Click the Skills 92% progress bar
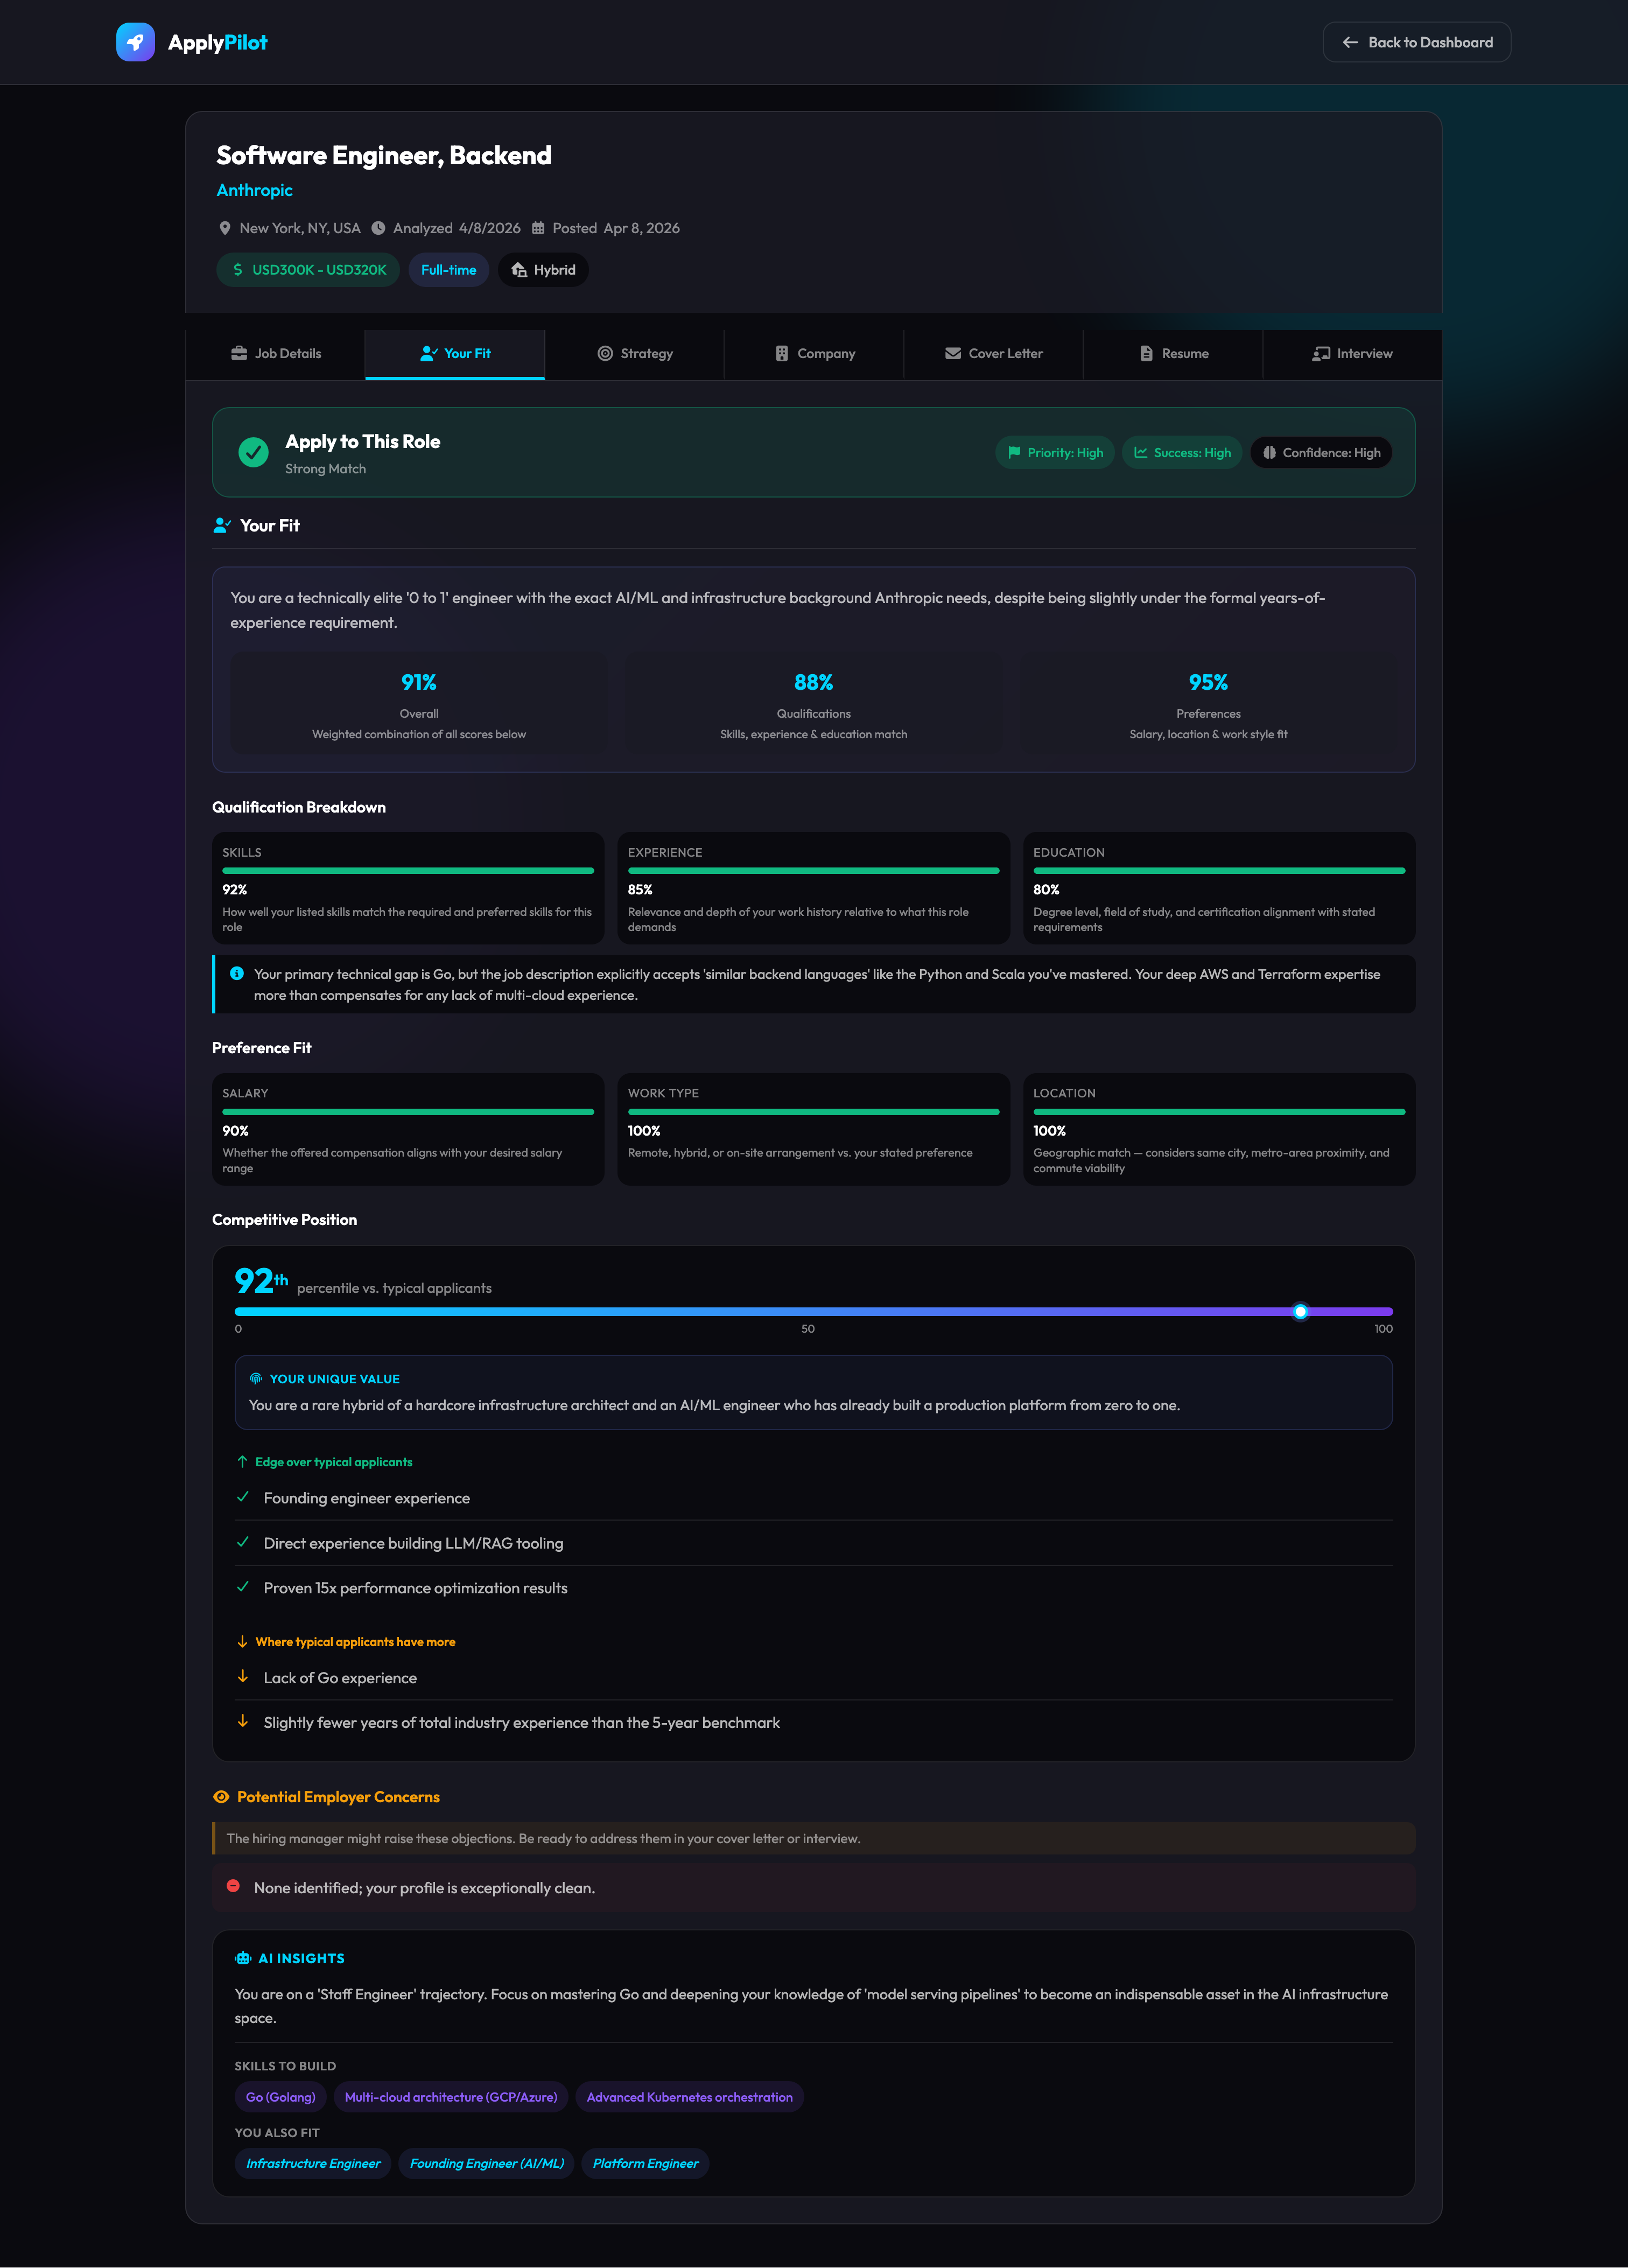The image size is (1628, 2268). 408,871
